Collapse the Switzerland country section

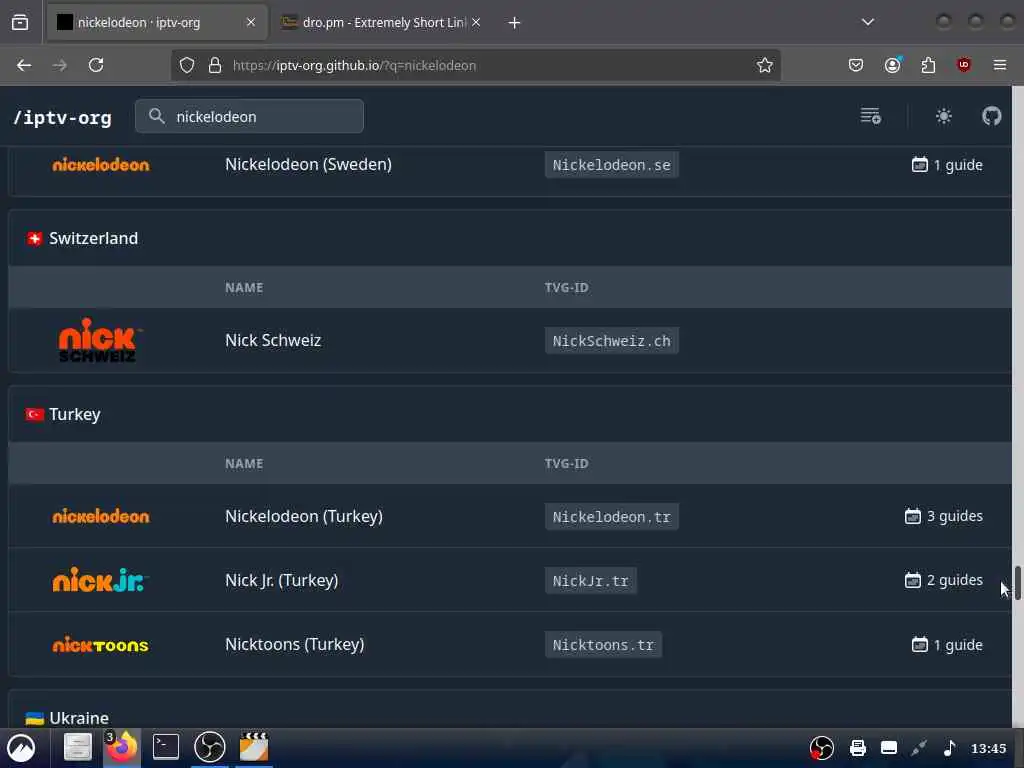509,238
